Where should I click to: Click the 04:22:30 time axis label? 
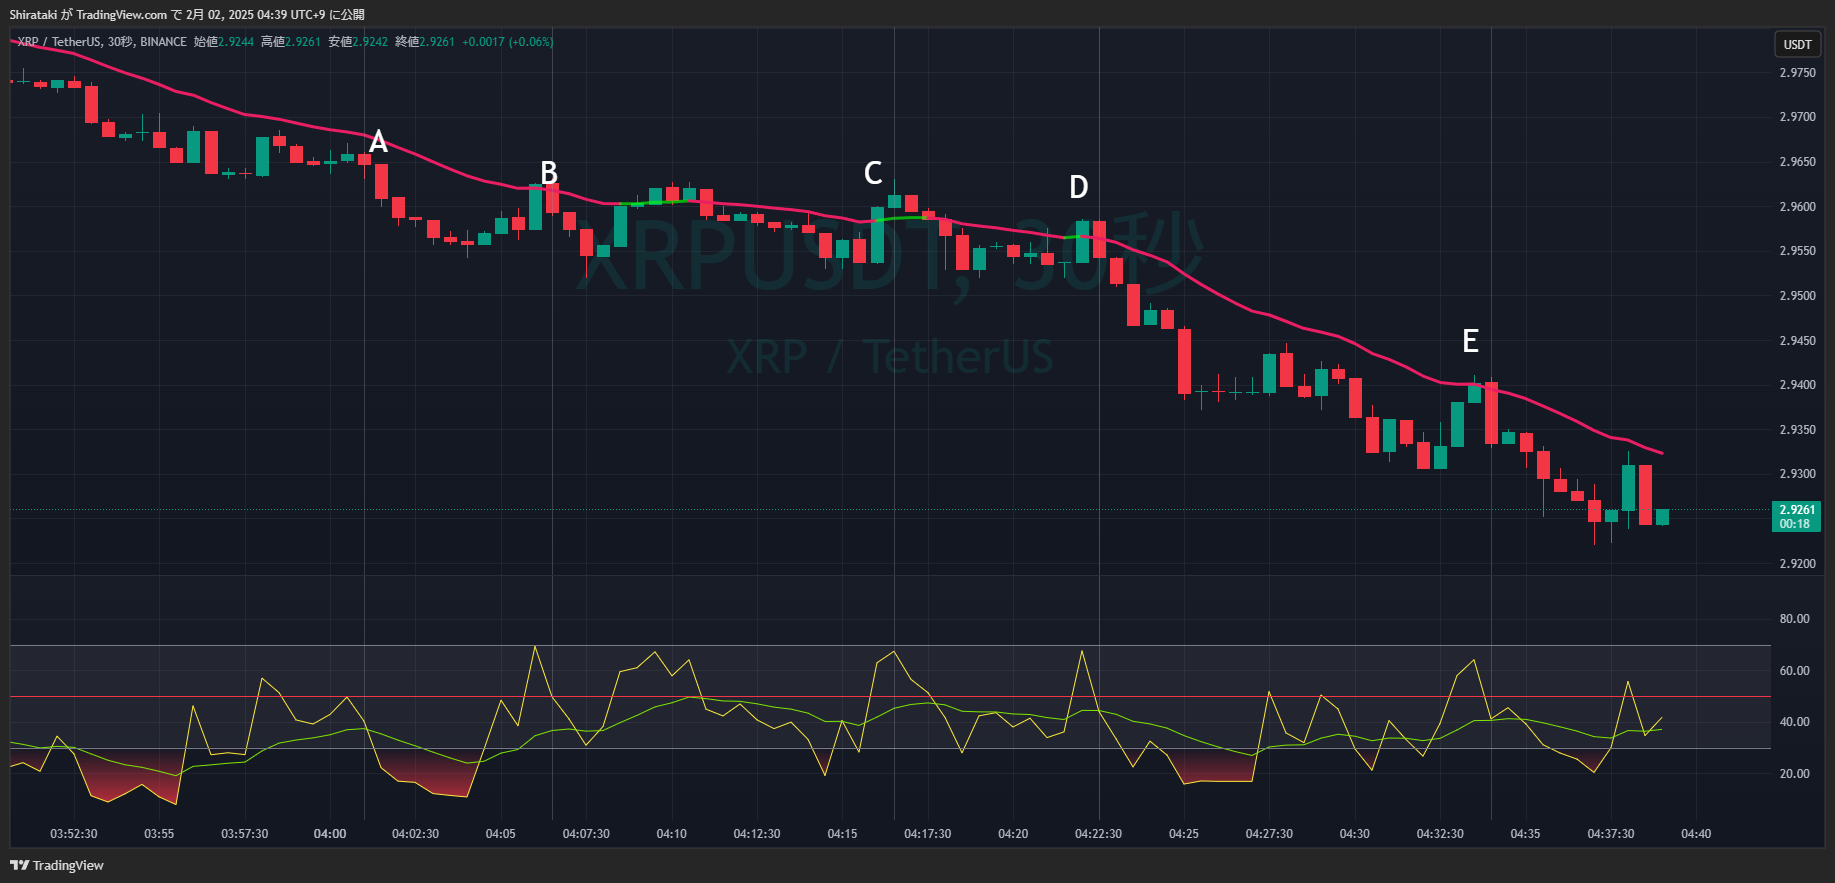coord(1099,834)
